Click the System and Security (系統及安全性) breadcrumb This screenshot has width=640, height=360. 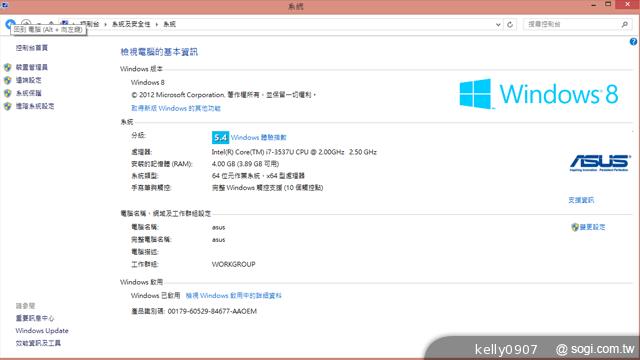(x=131, y=24)
